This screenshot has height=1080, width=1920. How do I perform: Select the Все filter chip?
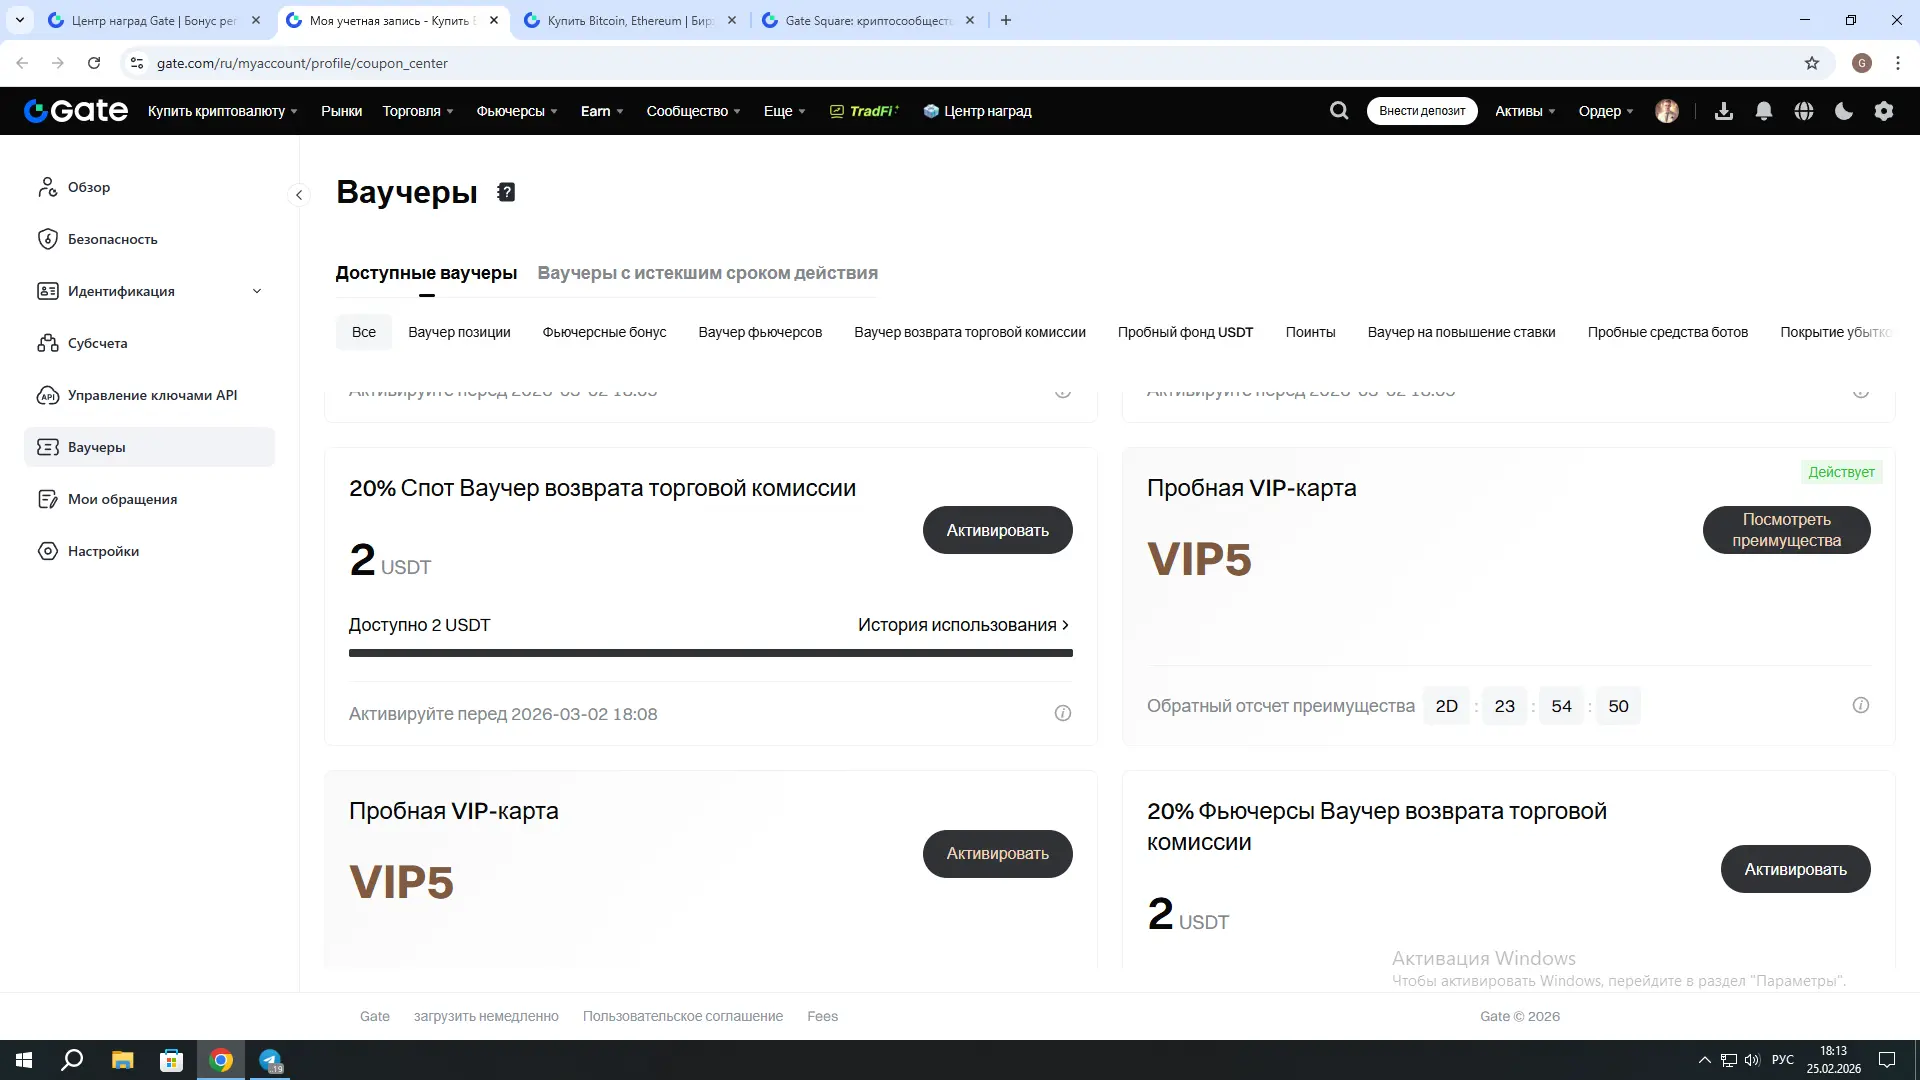click(x=364, y=332)
